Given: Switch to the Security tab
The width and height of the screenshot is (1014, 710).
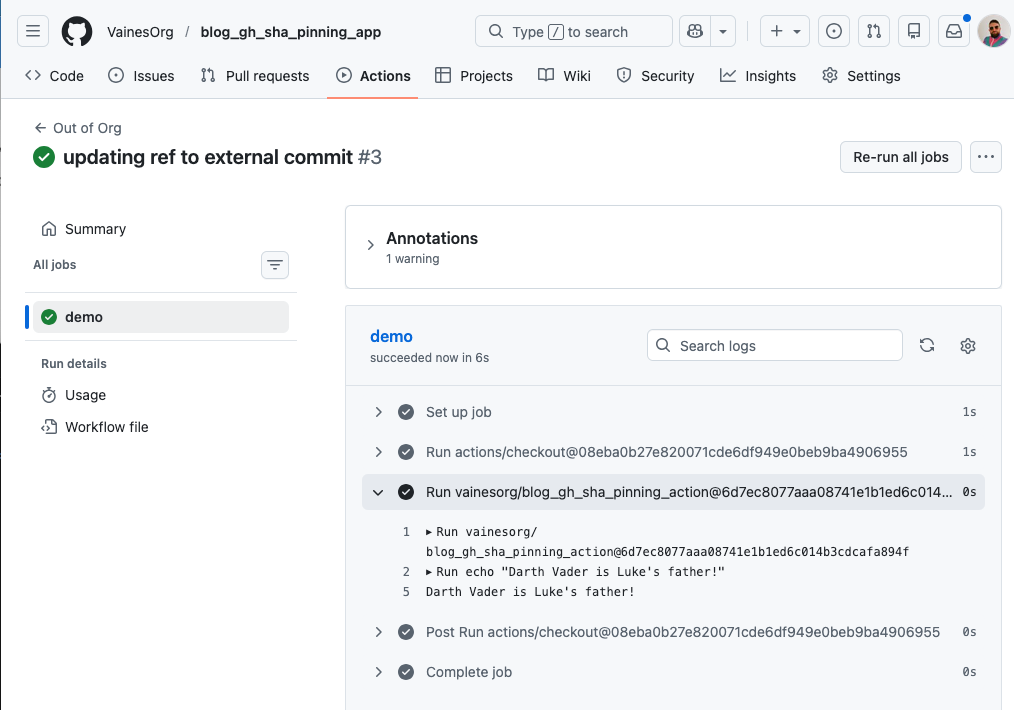Looking at the screenshot, I should 655,76.
